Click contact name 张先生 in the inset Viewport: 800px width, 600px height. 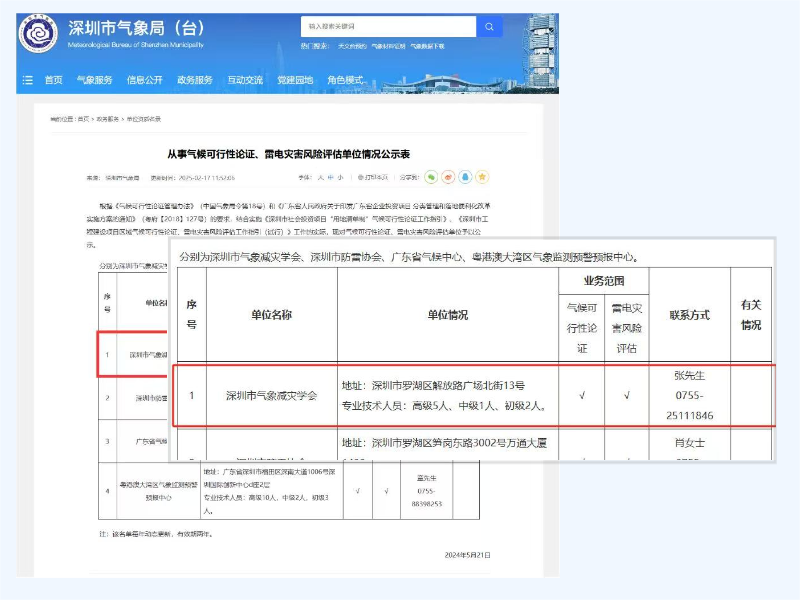point(690,376)
